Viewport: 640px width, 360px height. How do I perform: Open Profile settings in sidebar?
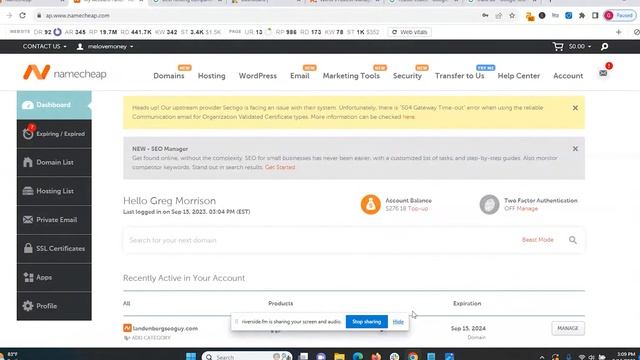pos(54,306)
